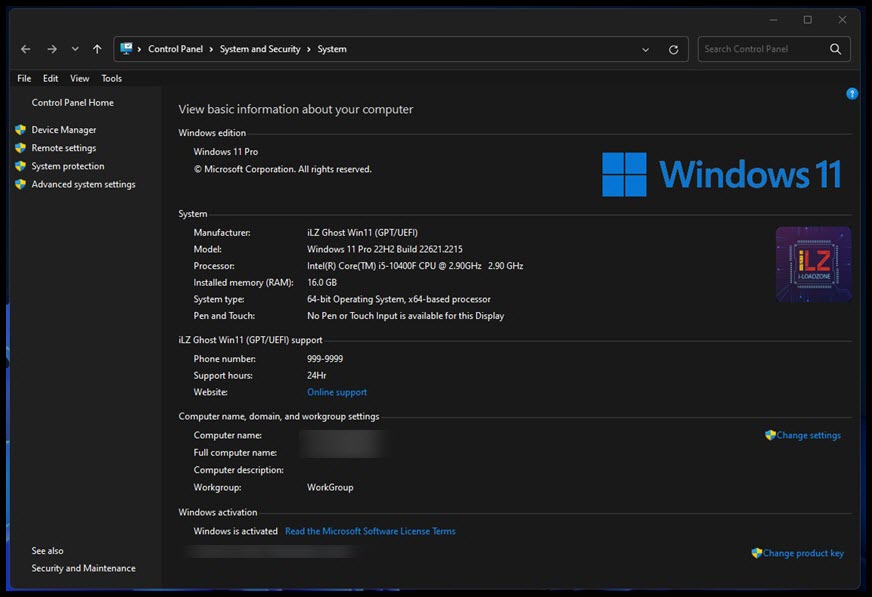Open System protection

coord(68,166)
